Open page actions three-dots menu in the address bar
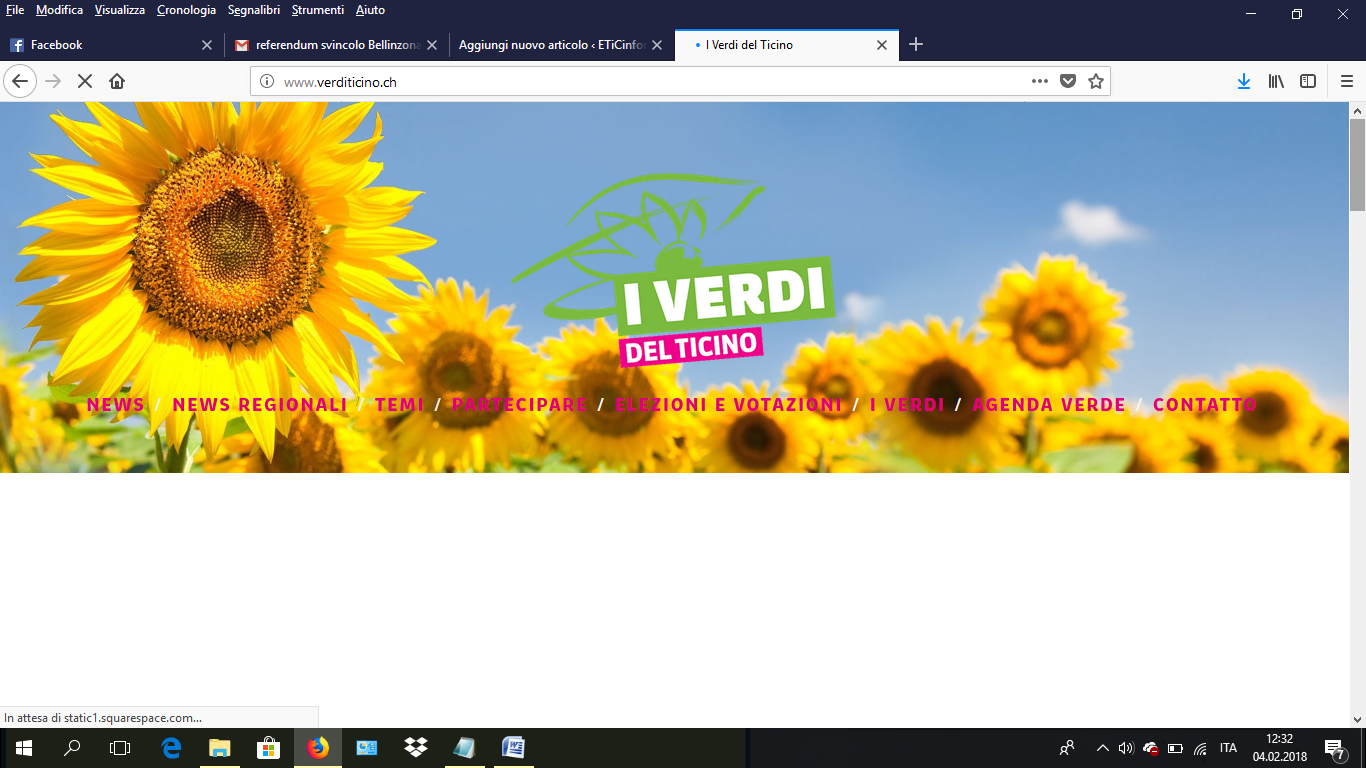Image resolution: width=1366 pixels, height=768 pixels. point(1040,81)
